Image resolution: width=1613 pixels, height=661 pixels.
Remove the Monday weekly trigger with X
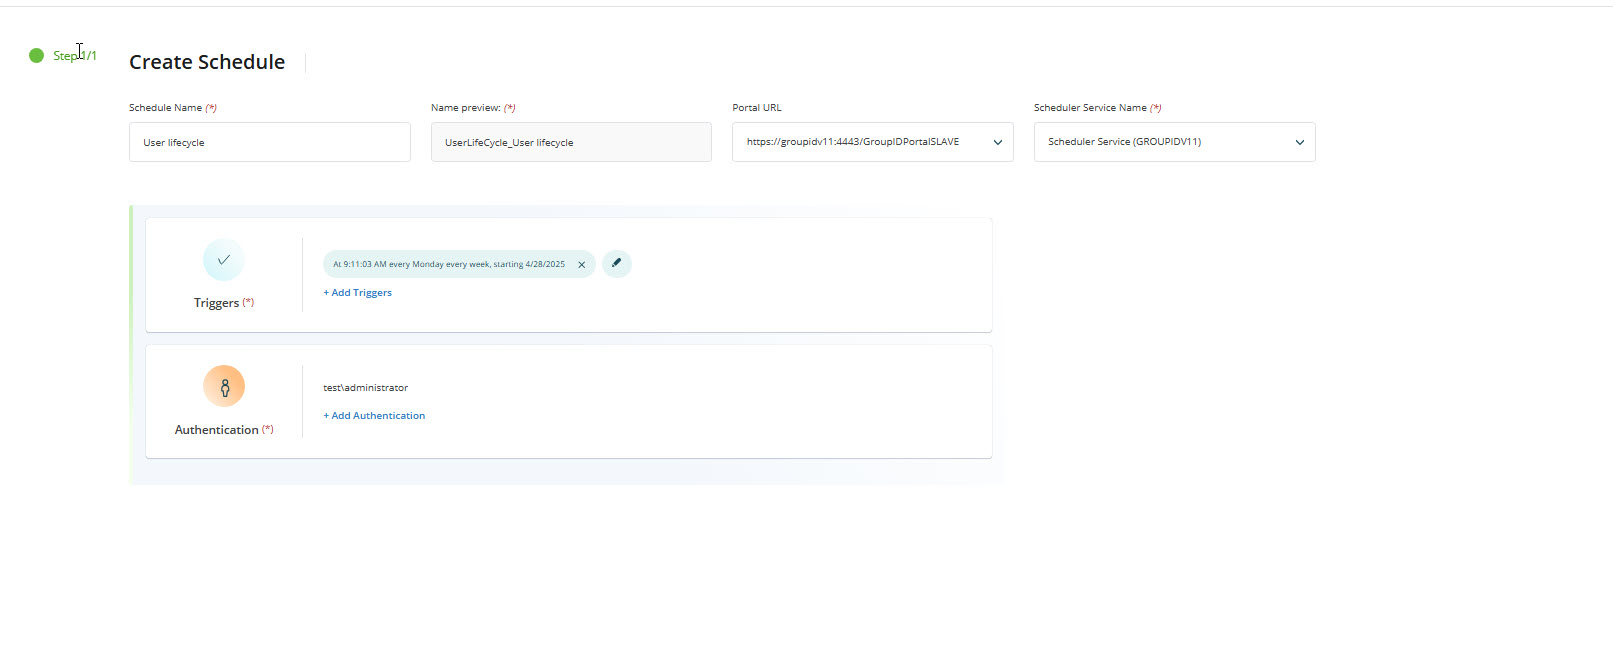pos(581,265)
